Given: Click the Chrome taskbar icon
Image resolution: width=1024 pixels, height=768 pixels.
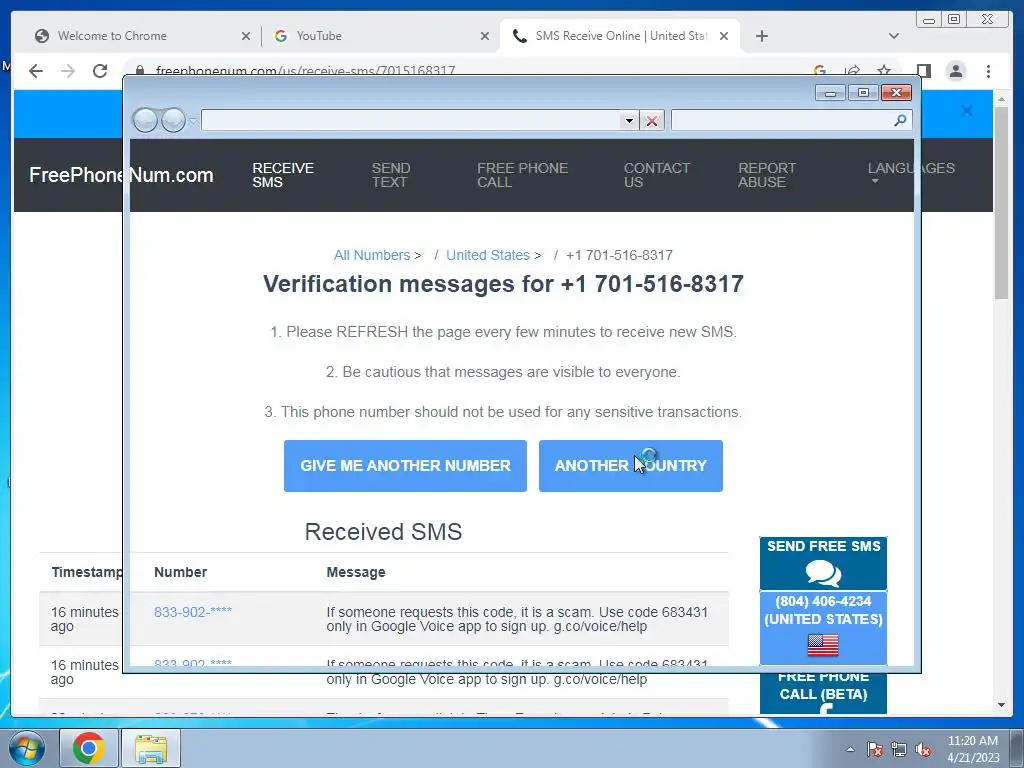Looking at the screenshot, I should pyautogui.click(x=89, y=748).
